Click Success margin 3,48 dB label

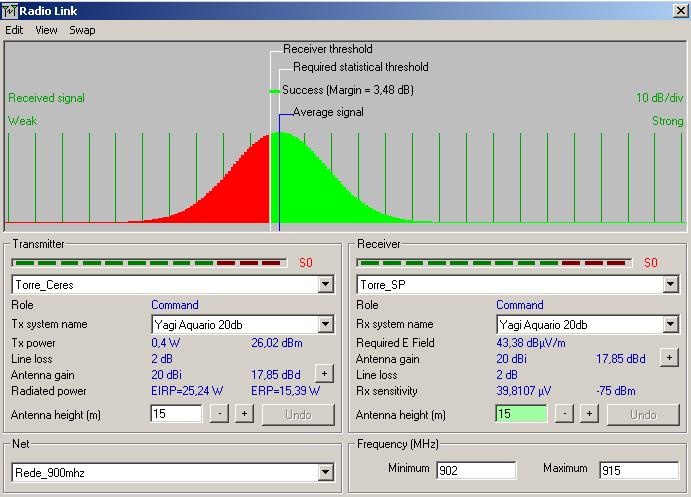pyautogui.click(x=348, y=90)
